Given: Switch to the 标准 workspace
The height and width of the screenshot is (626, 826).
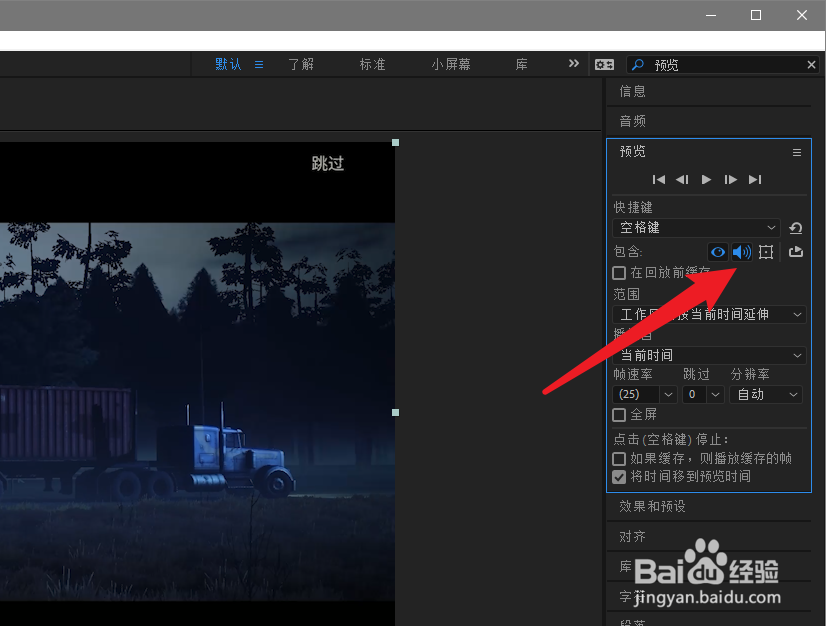Looking at the screenshot, I should click(x=372, y=64).
